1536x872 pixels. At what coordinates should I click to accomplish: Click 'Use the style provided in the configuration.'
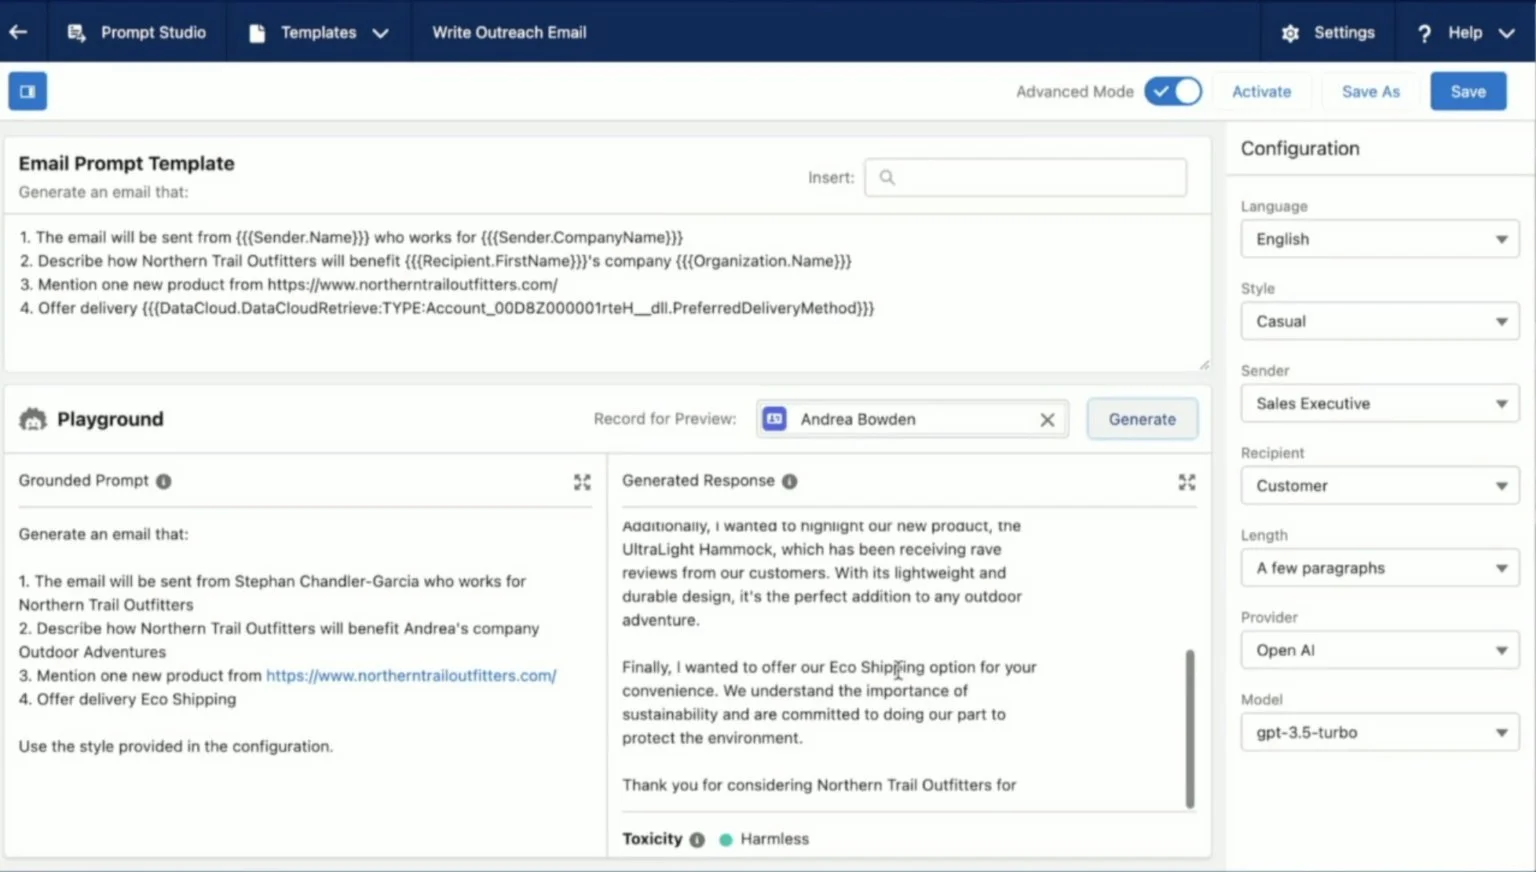(x=175, y=746)
